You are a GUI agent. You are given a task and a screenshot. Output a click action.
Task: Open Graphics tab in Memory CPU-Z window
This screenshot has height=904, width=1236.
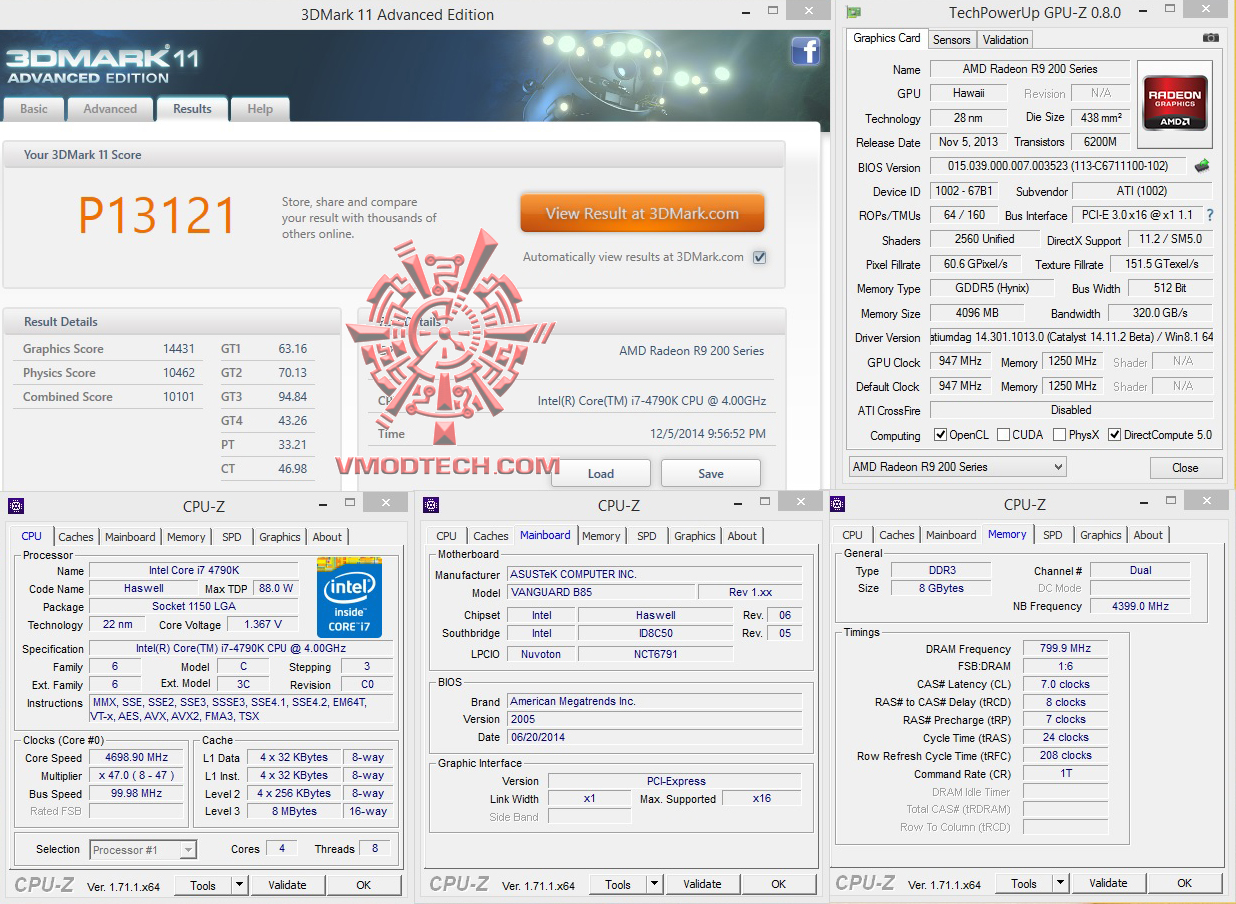pyautogui.click(x=1101, y=535)
